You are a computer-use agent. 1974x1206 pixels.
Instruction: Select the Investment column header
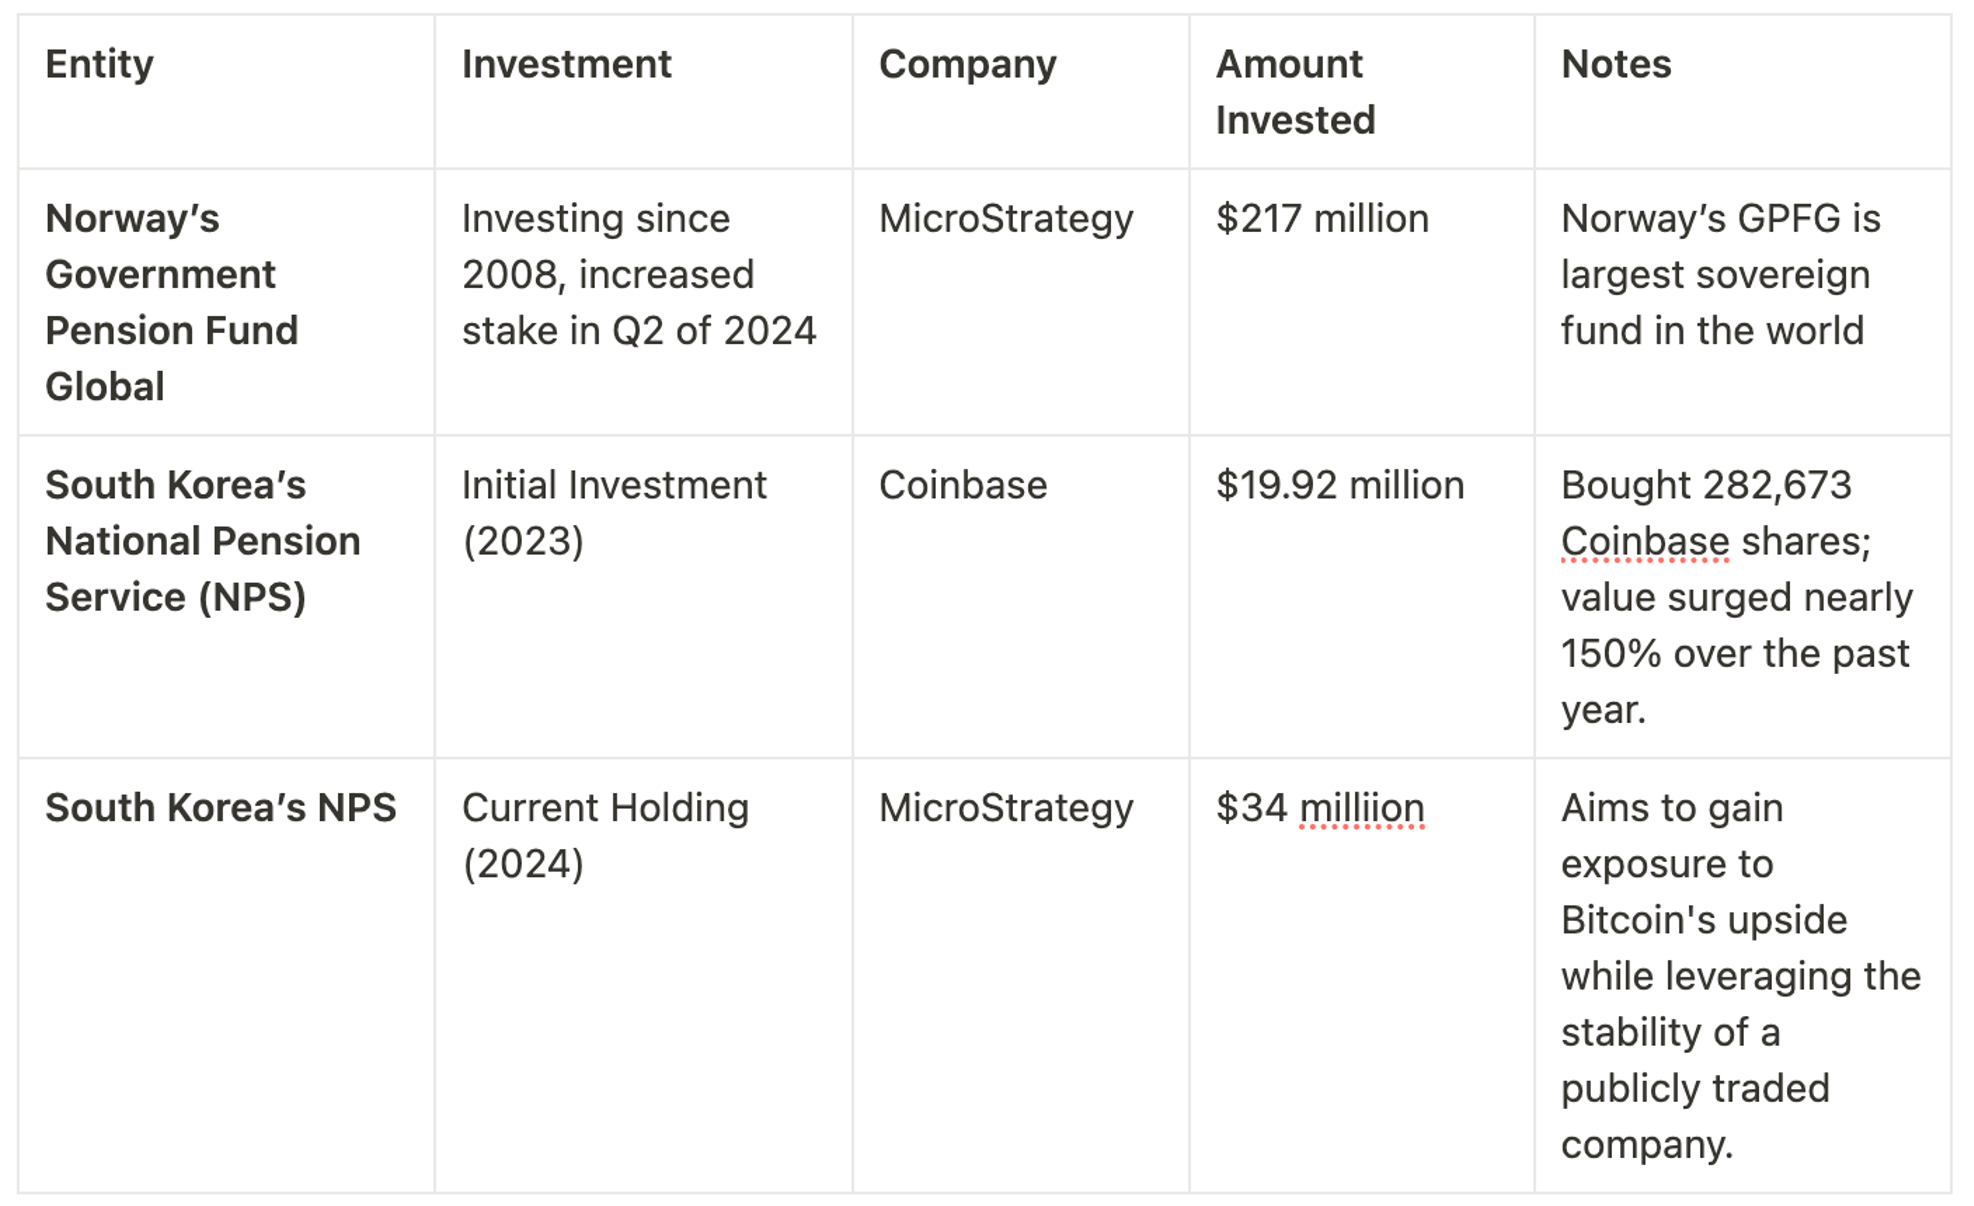[x=643, y=91]
